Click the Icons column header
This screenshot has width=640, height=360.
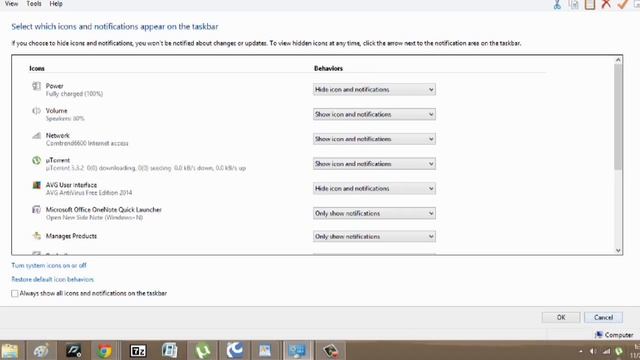(37, 68)
